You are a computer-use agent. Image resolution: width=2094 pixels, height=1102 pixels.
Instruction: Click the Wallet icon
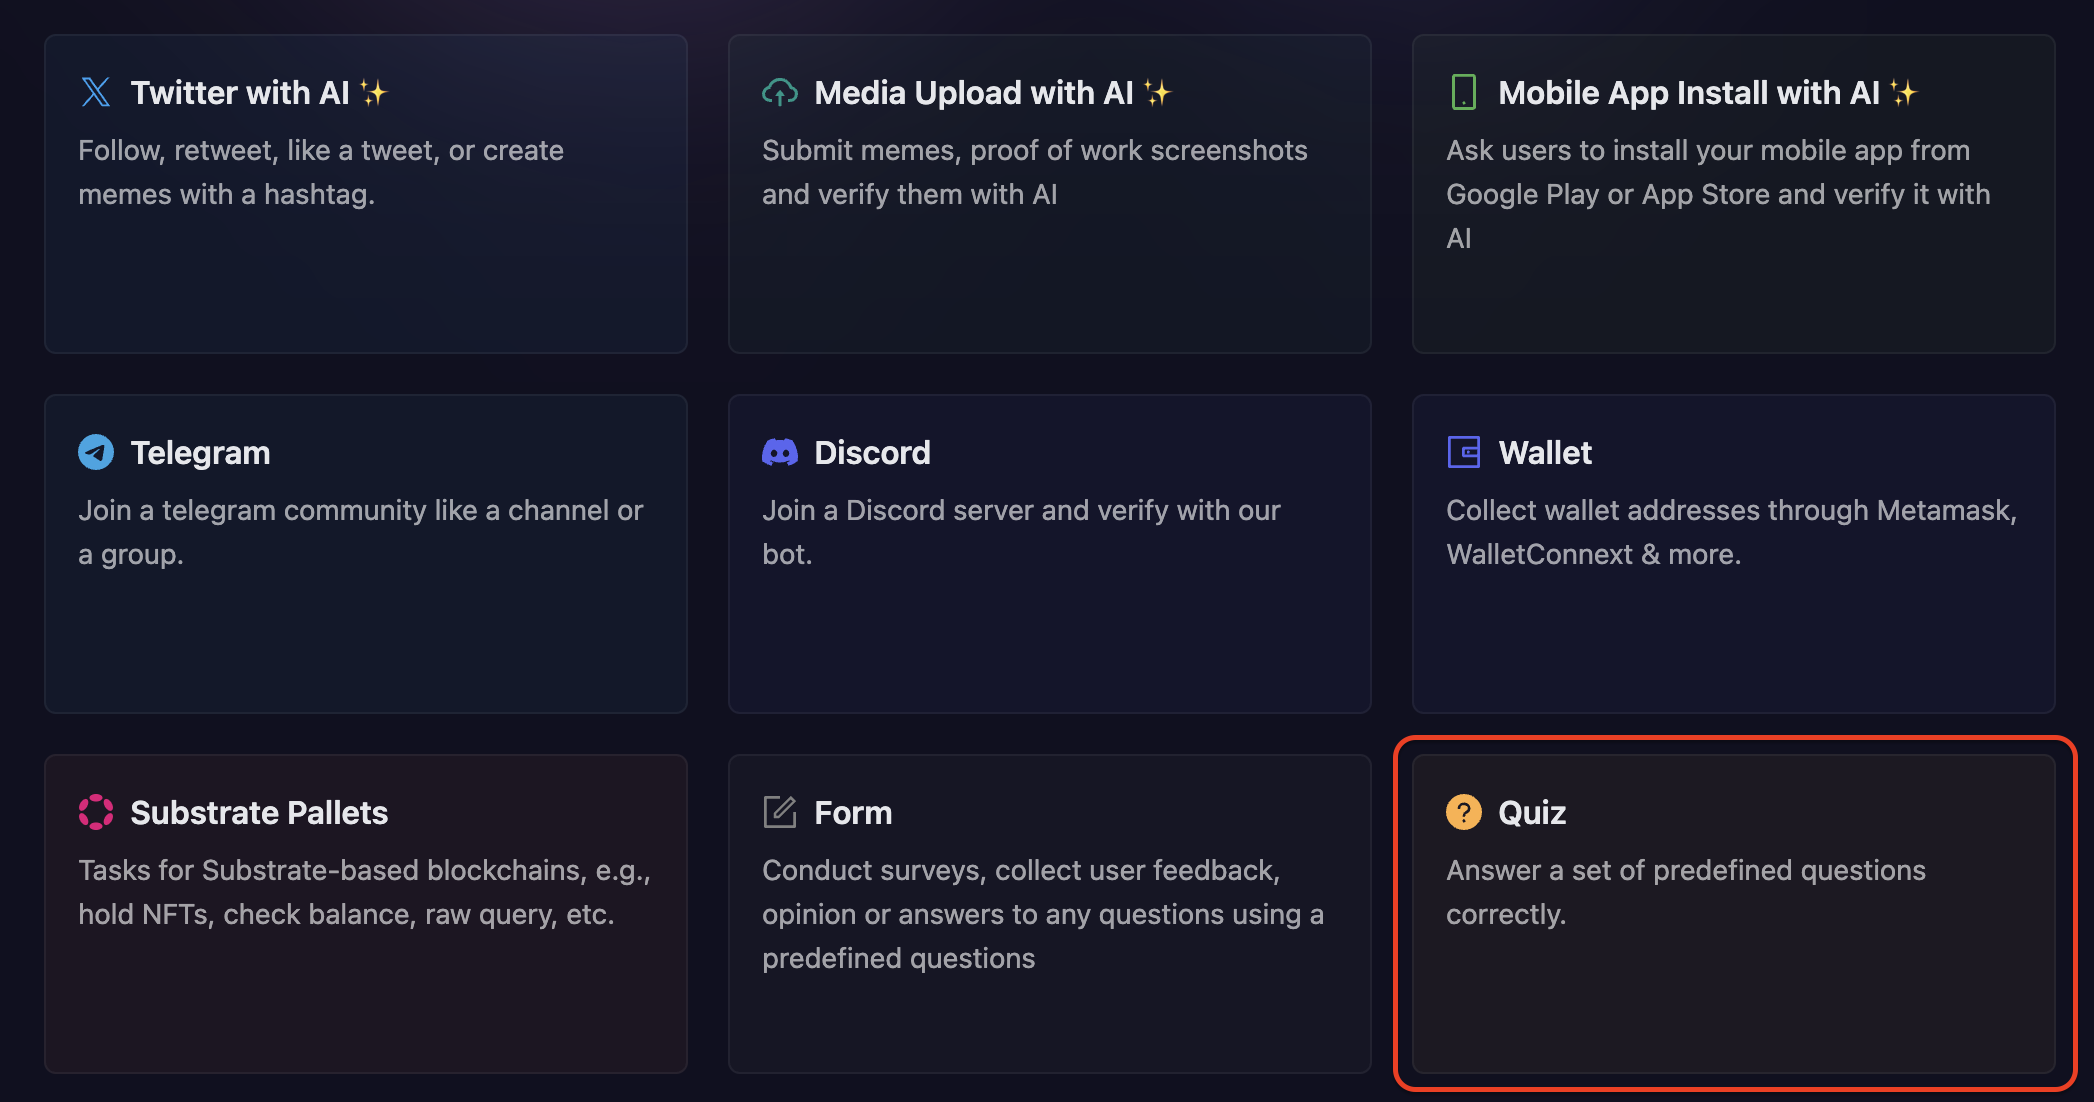[1463, 452]
